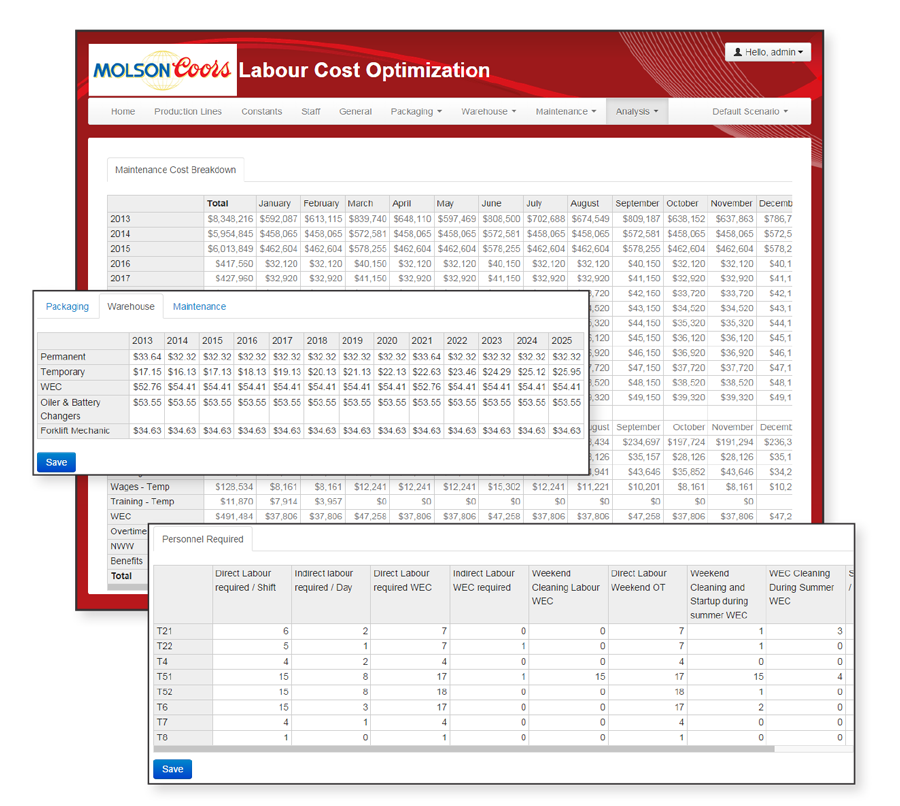The width and height of the screenshot is (900, 806).
Task: Select Forklift Mechanic 2013 rate $34.63
Action: tap(147, 431)
